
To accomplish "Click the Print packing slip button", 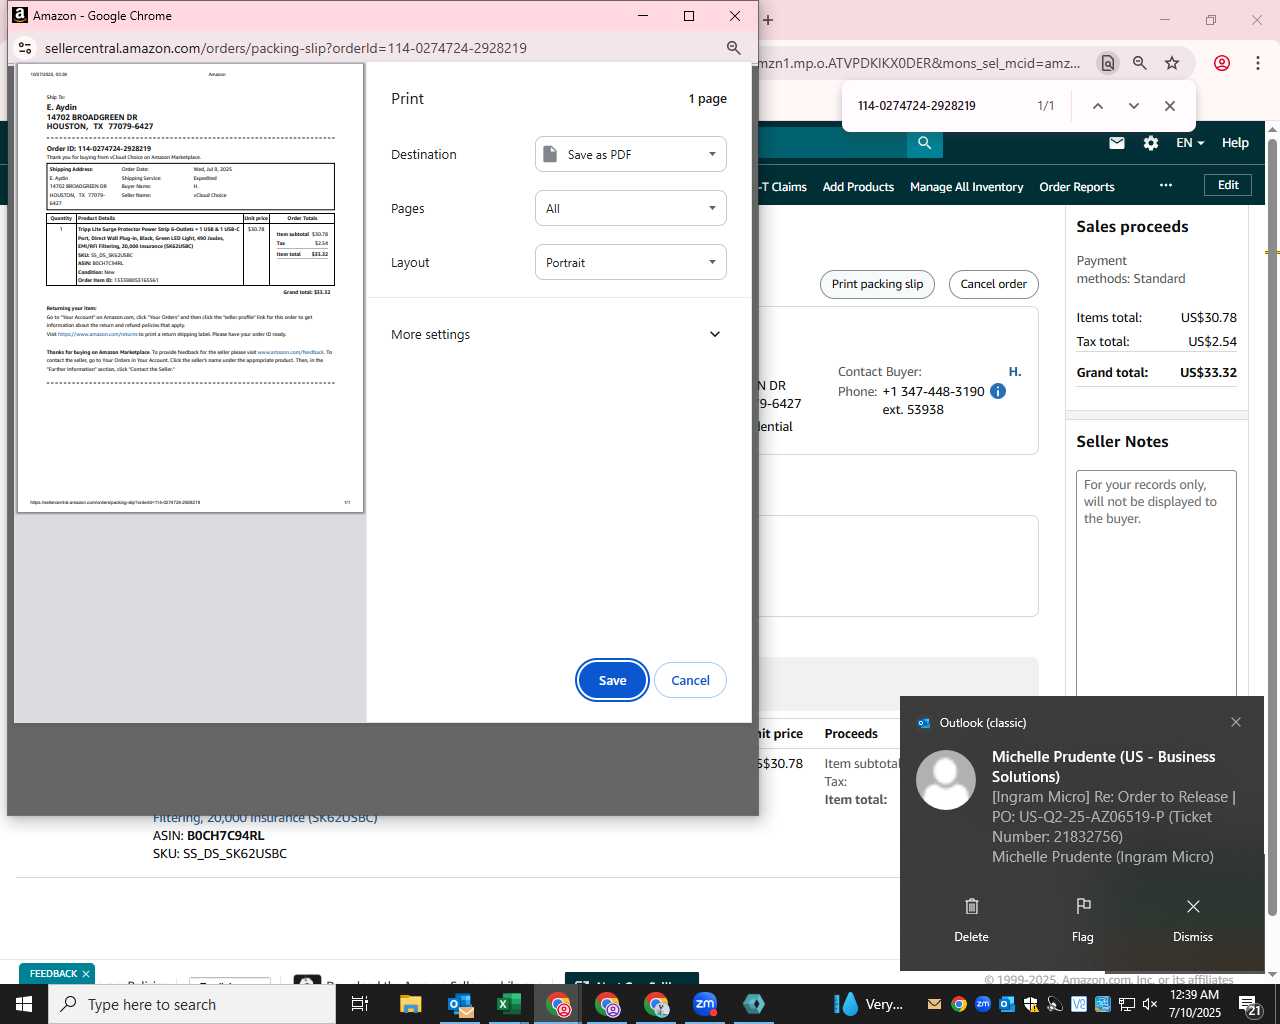I will click(x=877, y=284).
